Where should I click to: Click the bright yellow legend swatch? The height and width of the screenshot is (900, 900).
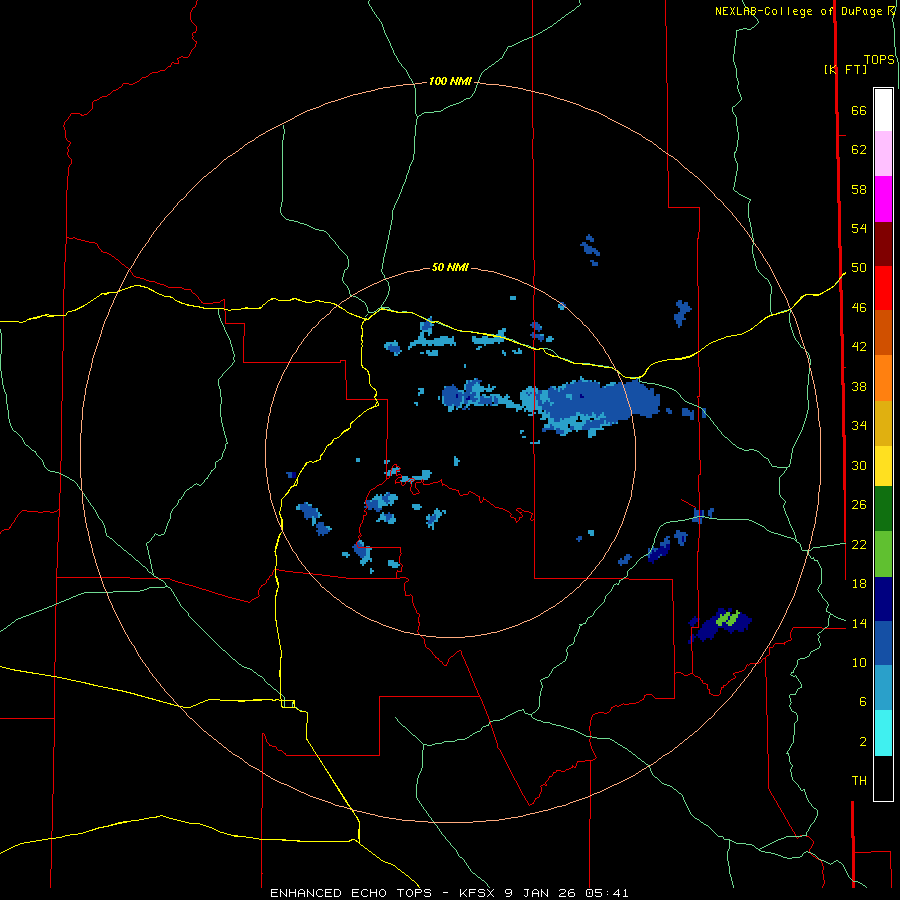click(x=883, y=465)
